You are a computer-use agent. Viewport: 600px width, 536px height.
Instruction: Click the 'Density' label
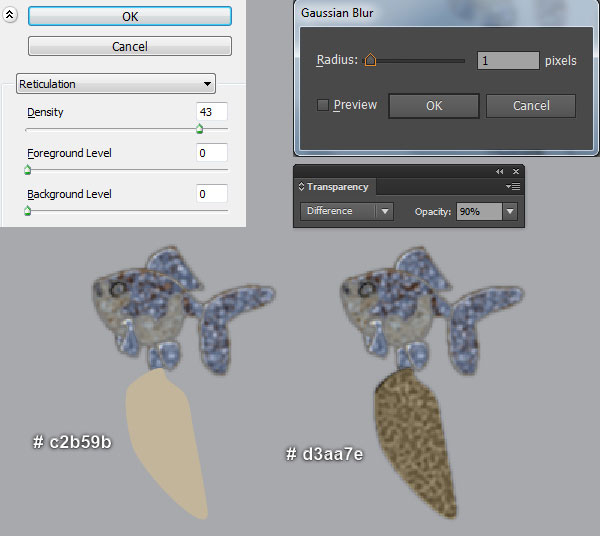pyautogui.click(x=45, y=112)
